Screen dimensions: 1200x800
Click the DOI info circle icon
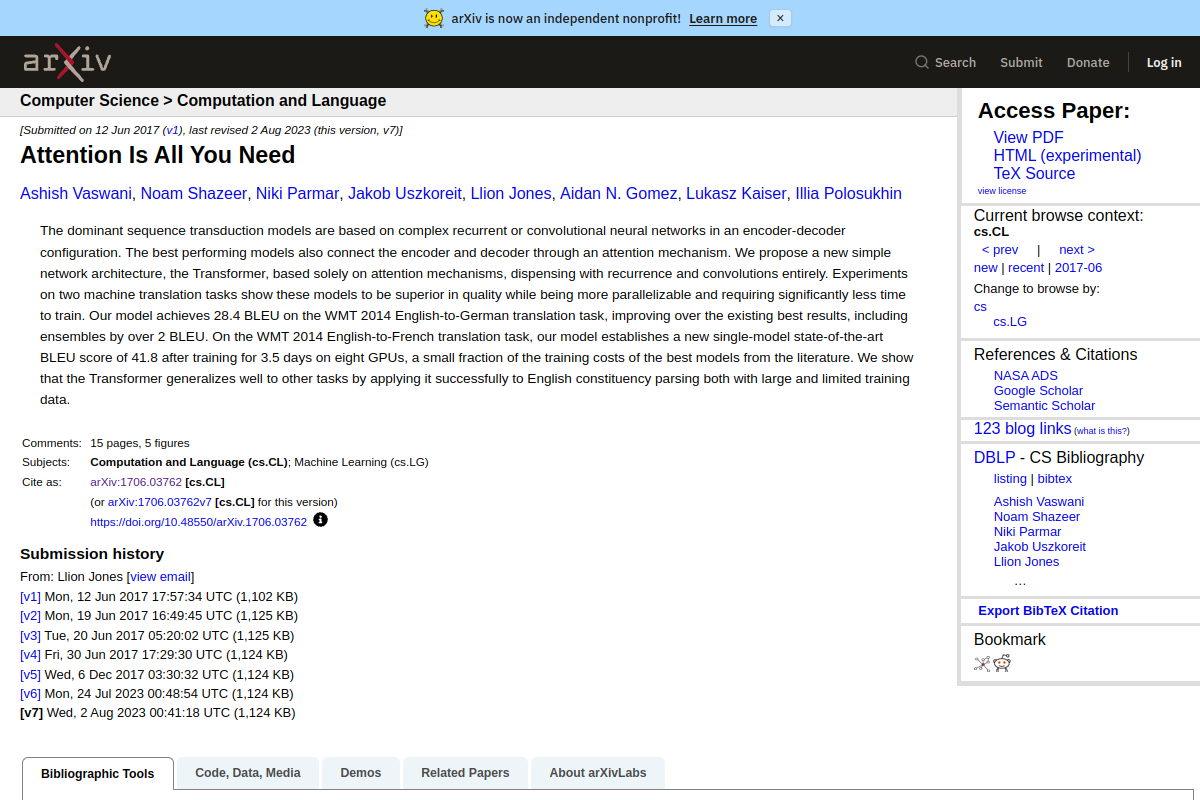pyautogui.click(x=320, y=520)
